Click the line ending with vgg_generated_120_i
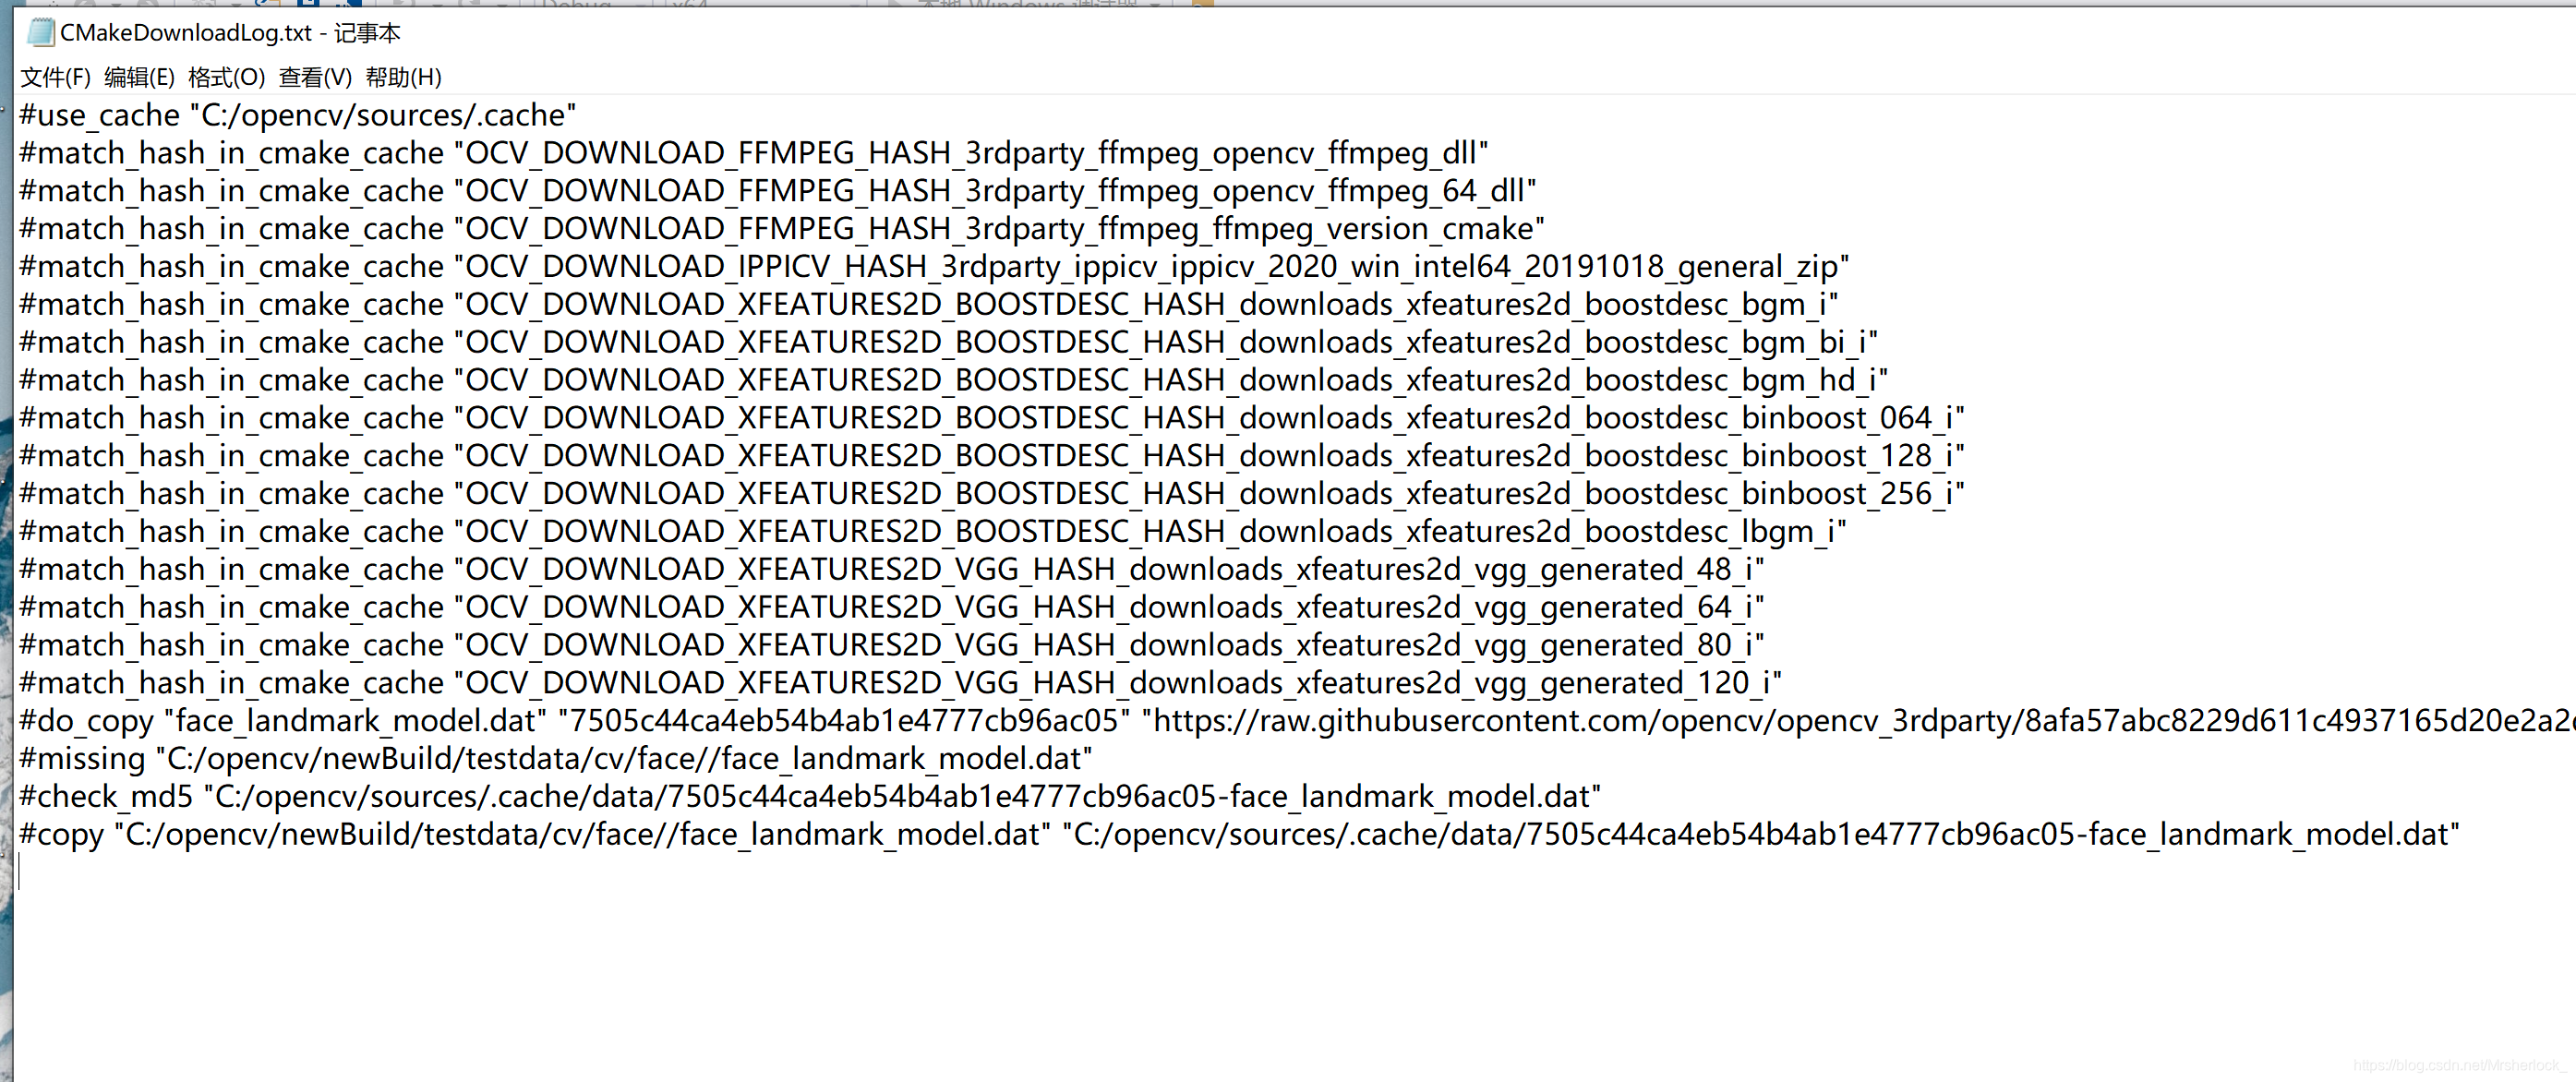2576x1082 pixels. pyautogui.click(x=900, y=683)
